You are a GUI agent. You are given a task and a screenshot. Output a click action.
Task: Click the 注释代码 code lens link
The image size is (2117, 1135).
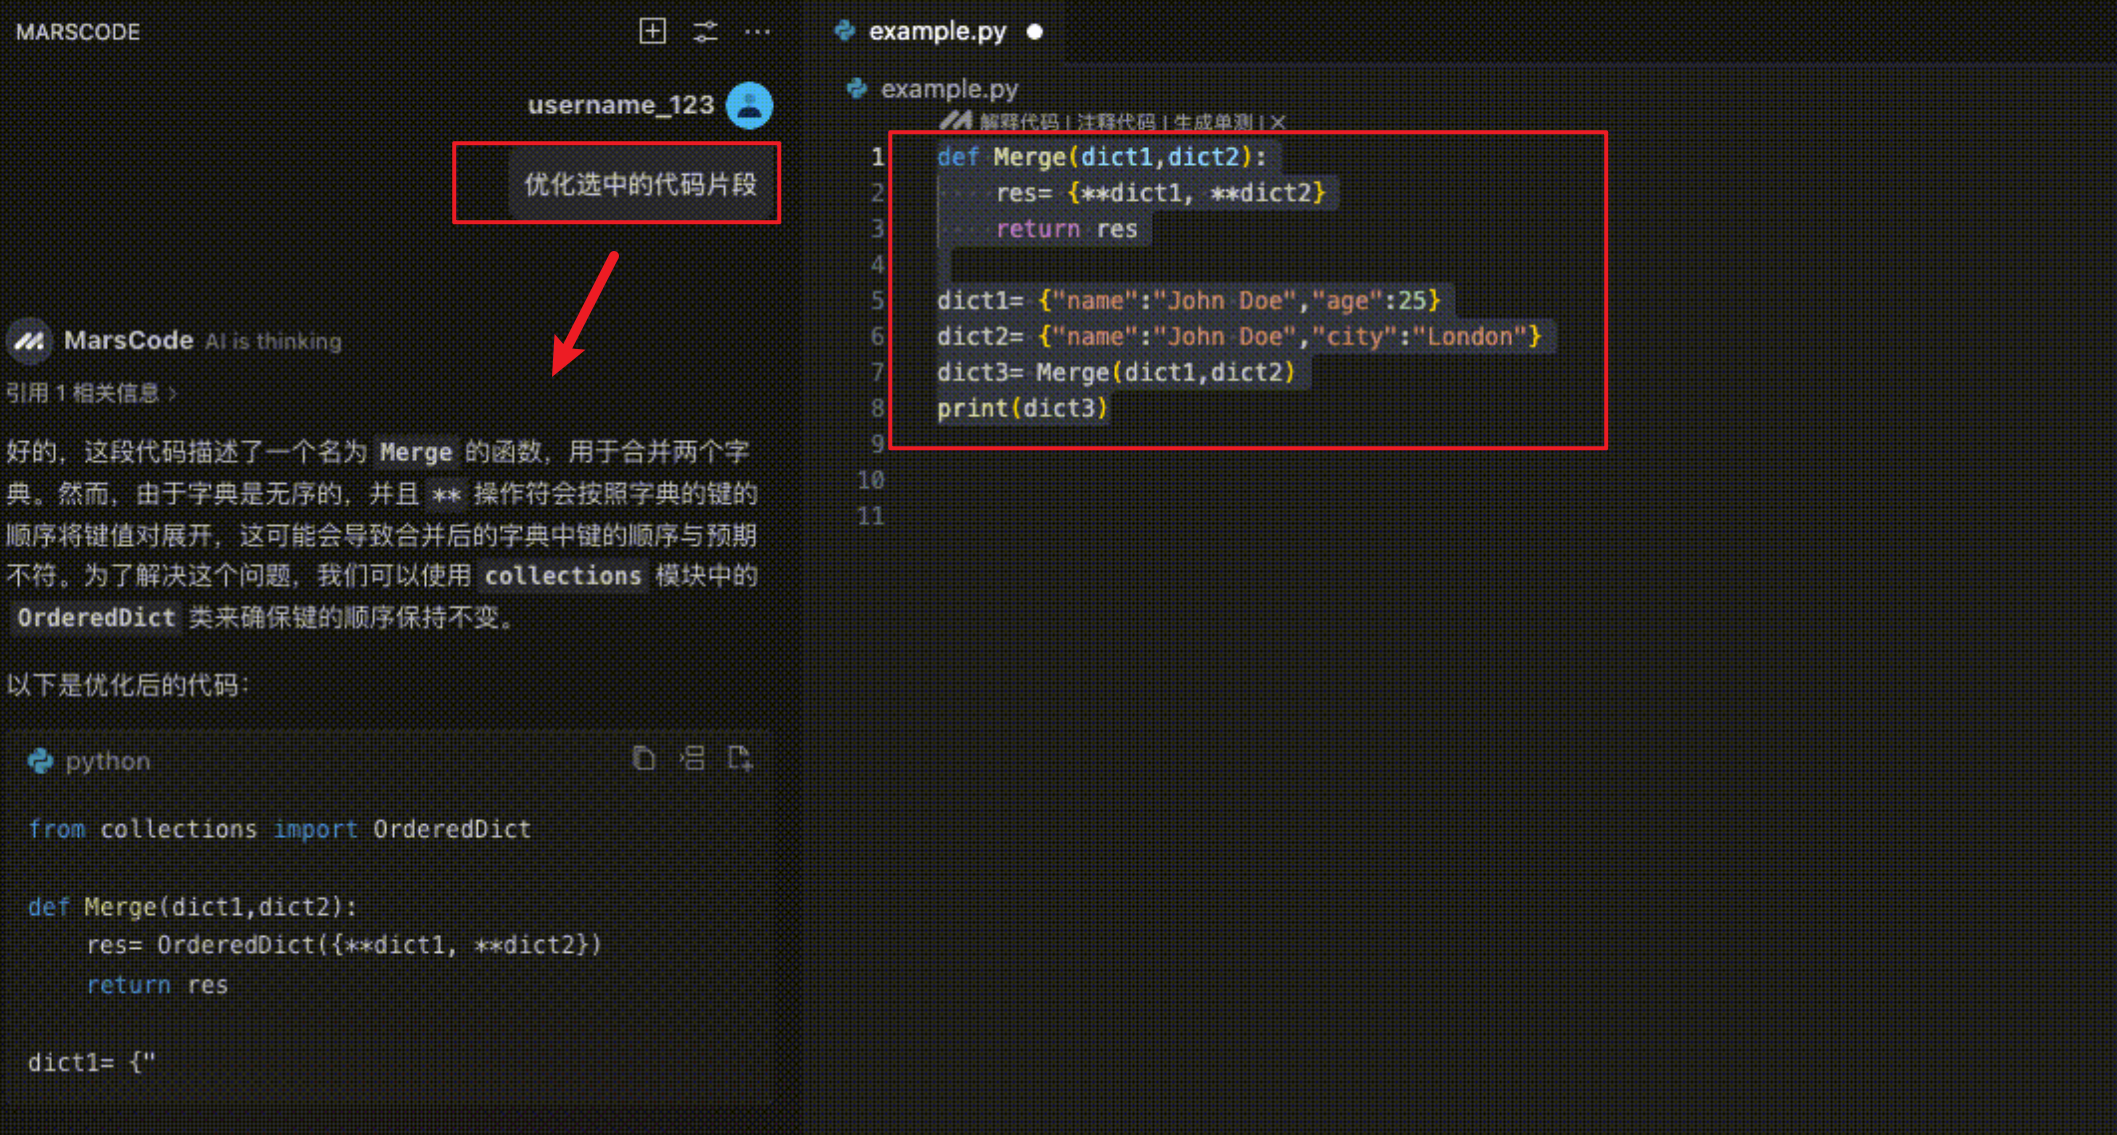(x=1115, y=122)
